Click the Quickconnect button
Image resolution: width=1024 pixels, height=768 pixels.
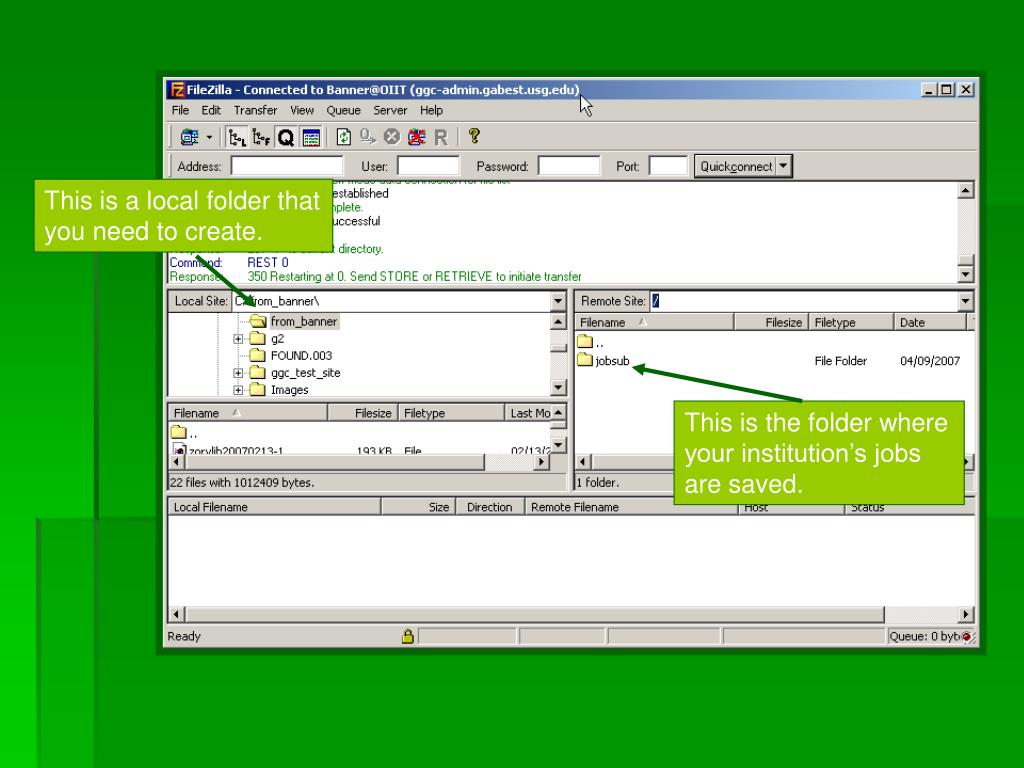point(735,166)
